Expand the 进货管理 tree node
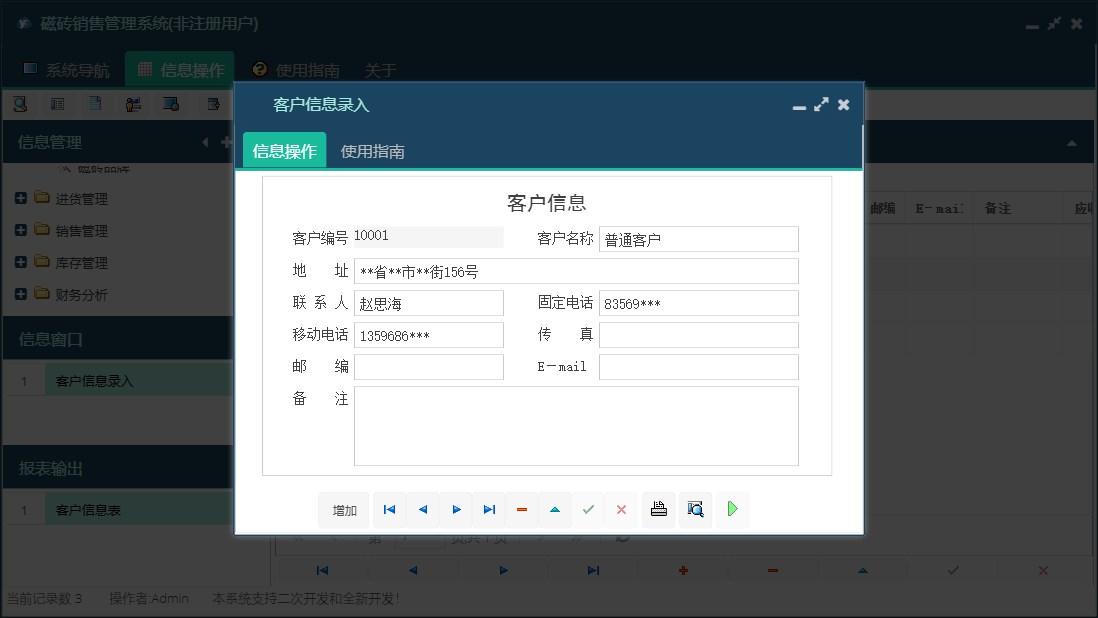Screen dimensions: 1098x618 coord(19,198)
